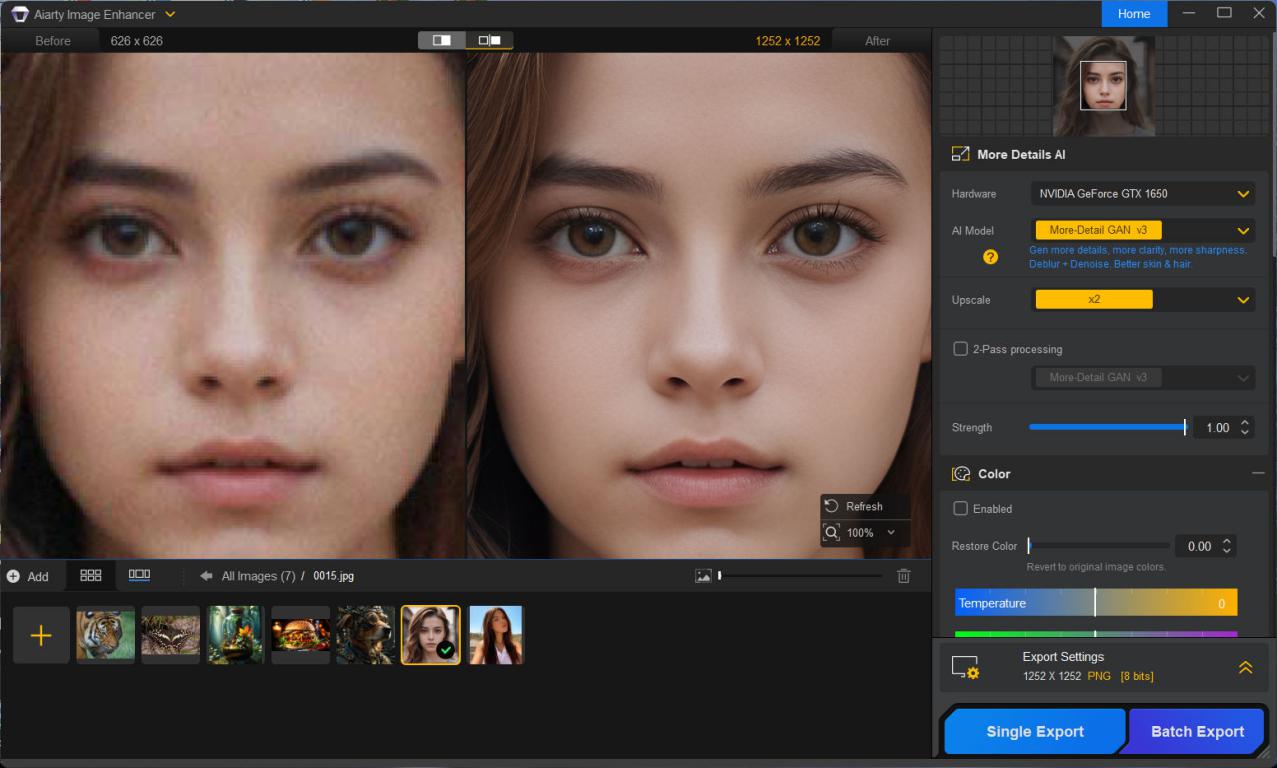Image resolution: width=1277 pixels, height=768 pixels.
Task: Expand the Export Settings panel
Action: 1245,667
